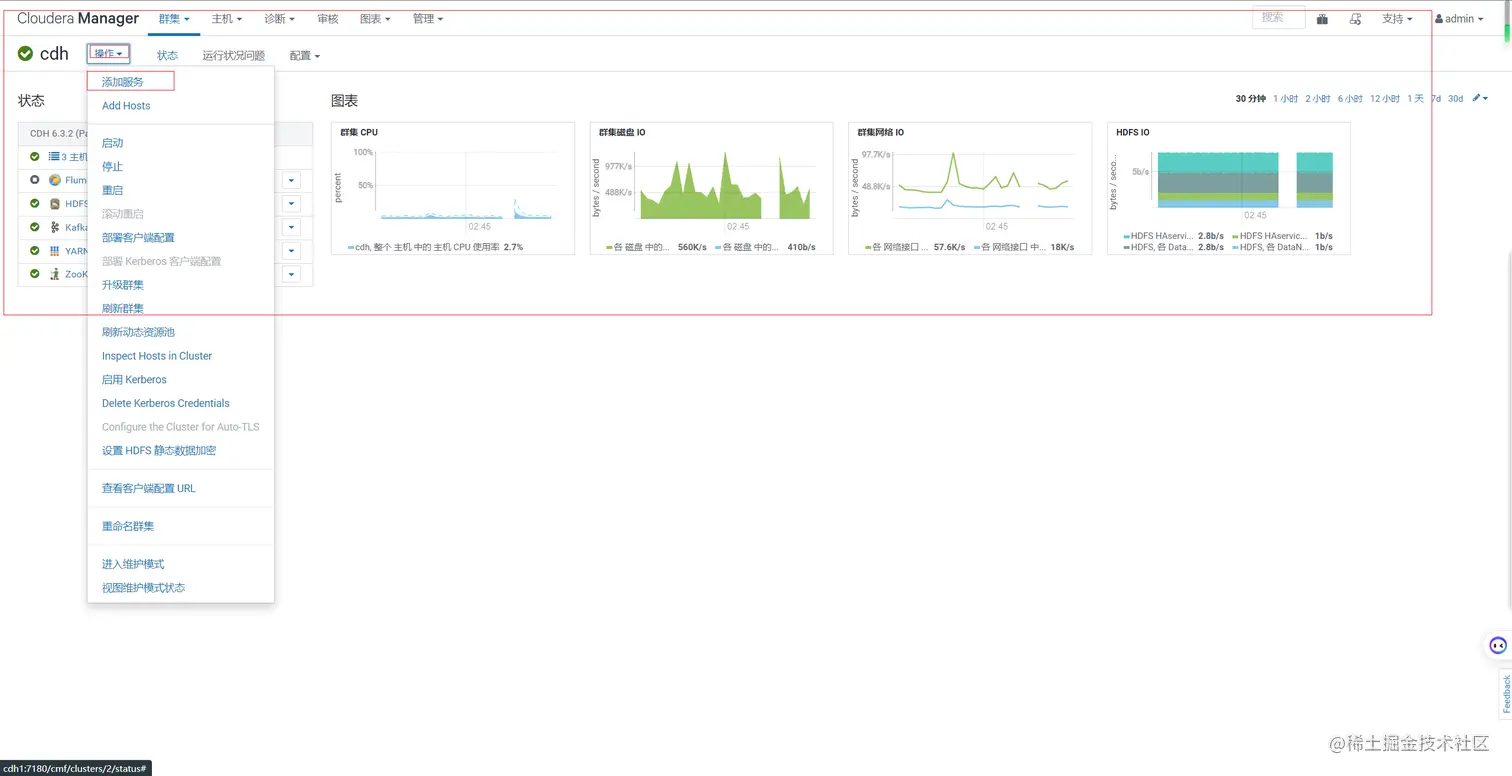The width and height of the screenshot is (1512, 776).
Task: Click the YARN service logo icon
Action: coord(55,251)
